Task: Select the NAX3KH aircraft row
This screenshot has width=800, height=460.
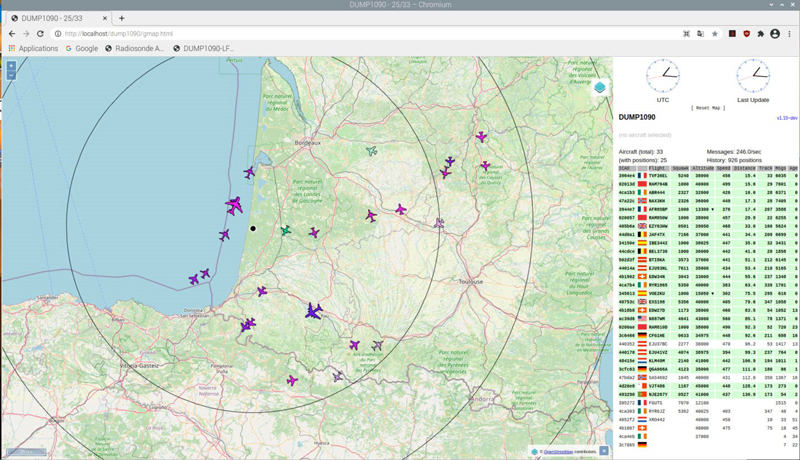Action: tap(708, 201)
